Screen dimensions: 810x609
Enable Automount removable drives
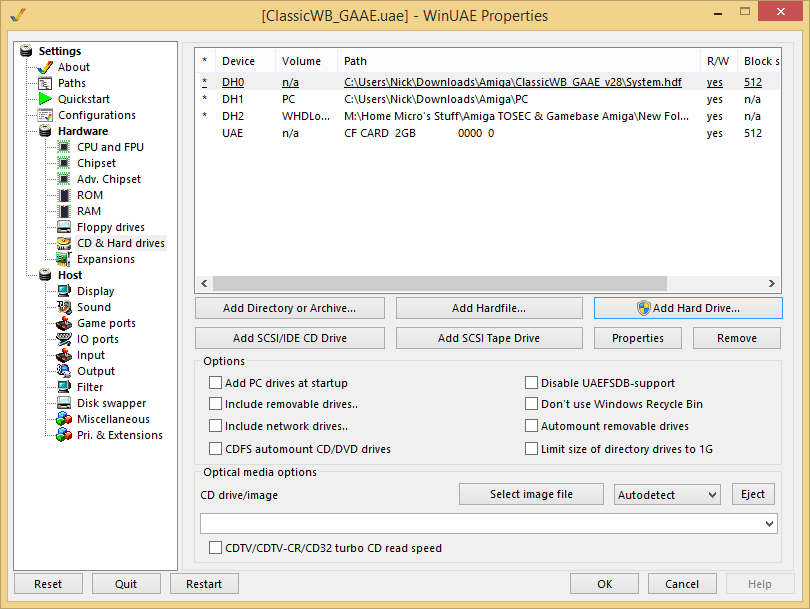coord(532,426)
